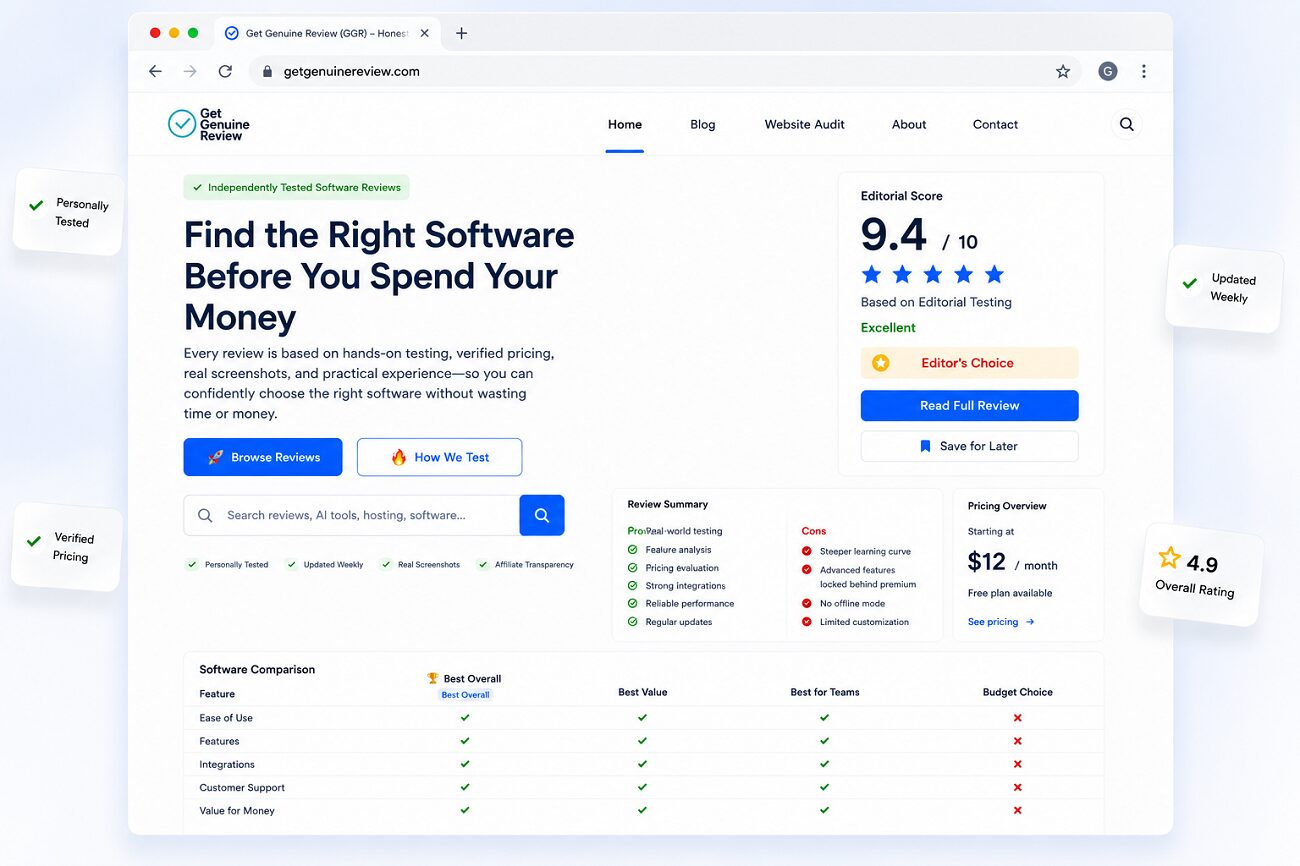1300x866 pixels.
Task: Click the first blue rating star
Action: pyautogui.click(x=872, y=274)
